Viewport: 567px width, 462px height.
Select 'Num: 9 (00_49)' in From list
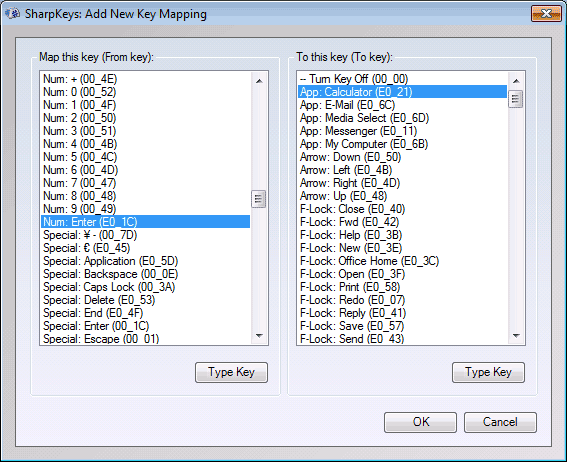coord(146,209)
